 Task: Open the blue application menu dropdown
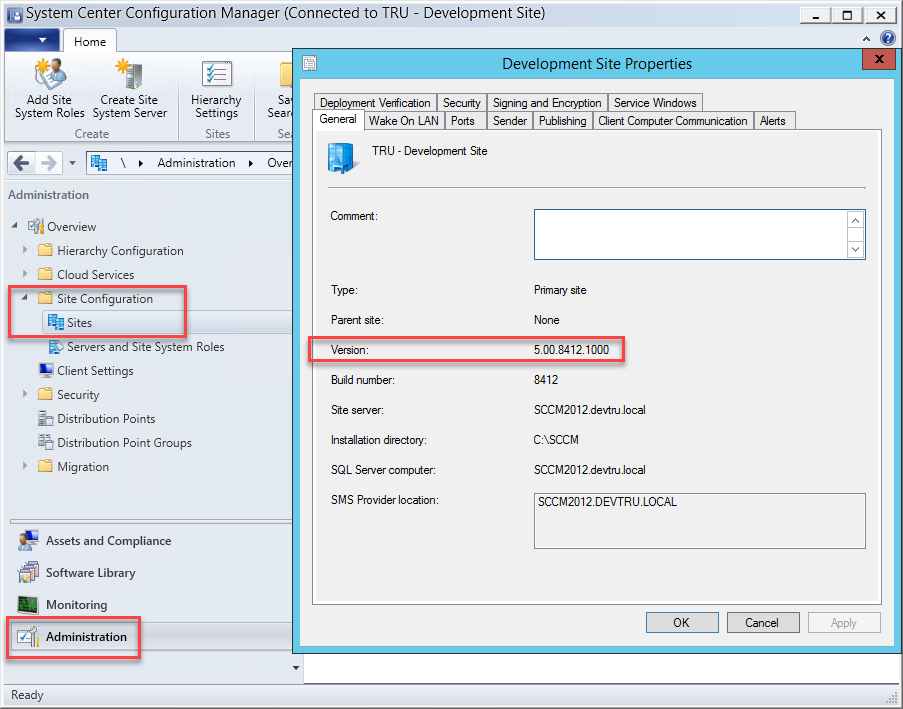click(x=32, y=40)
